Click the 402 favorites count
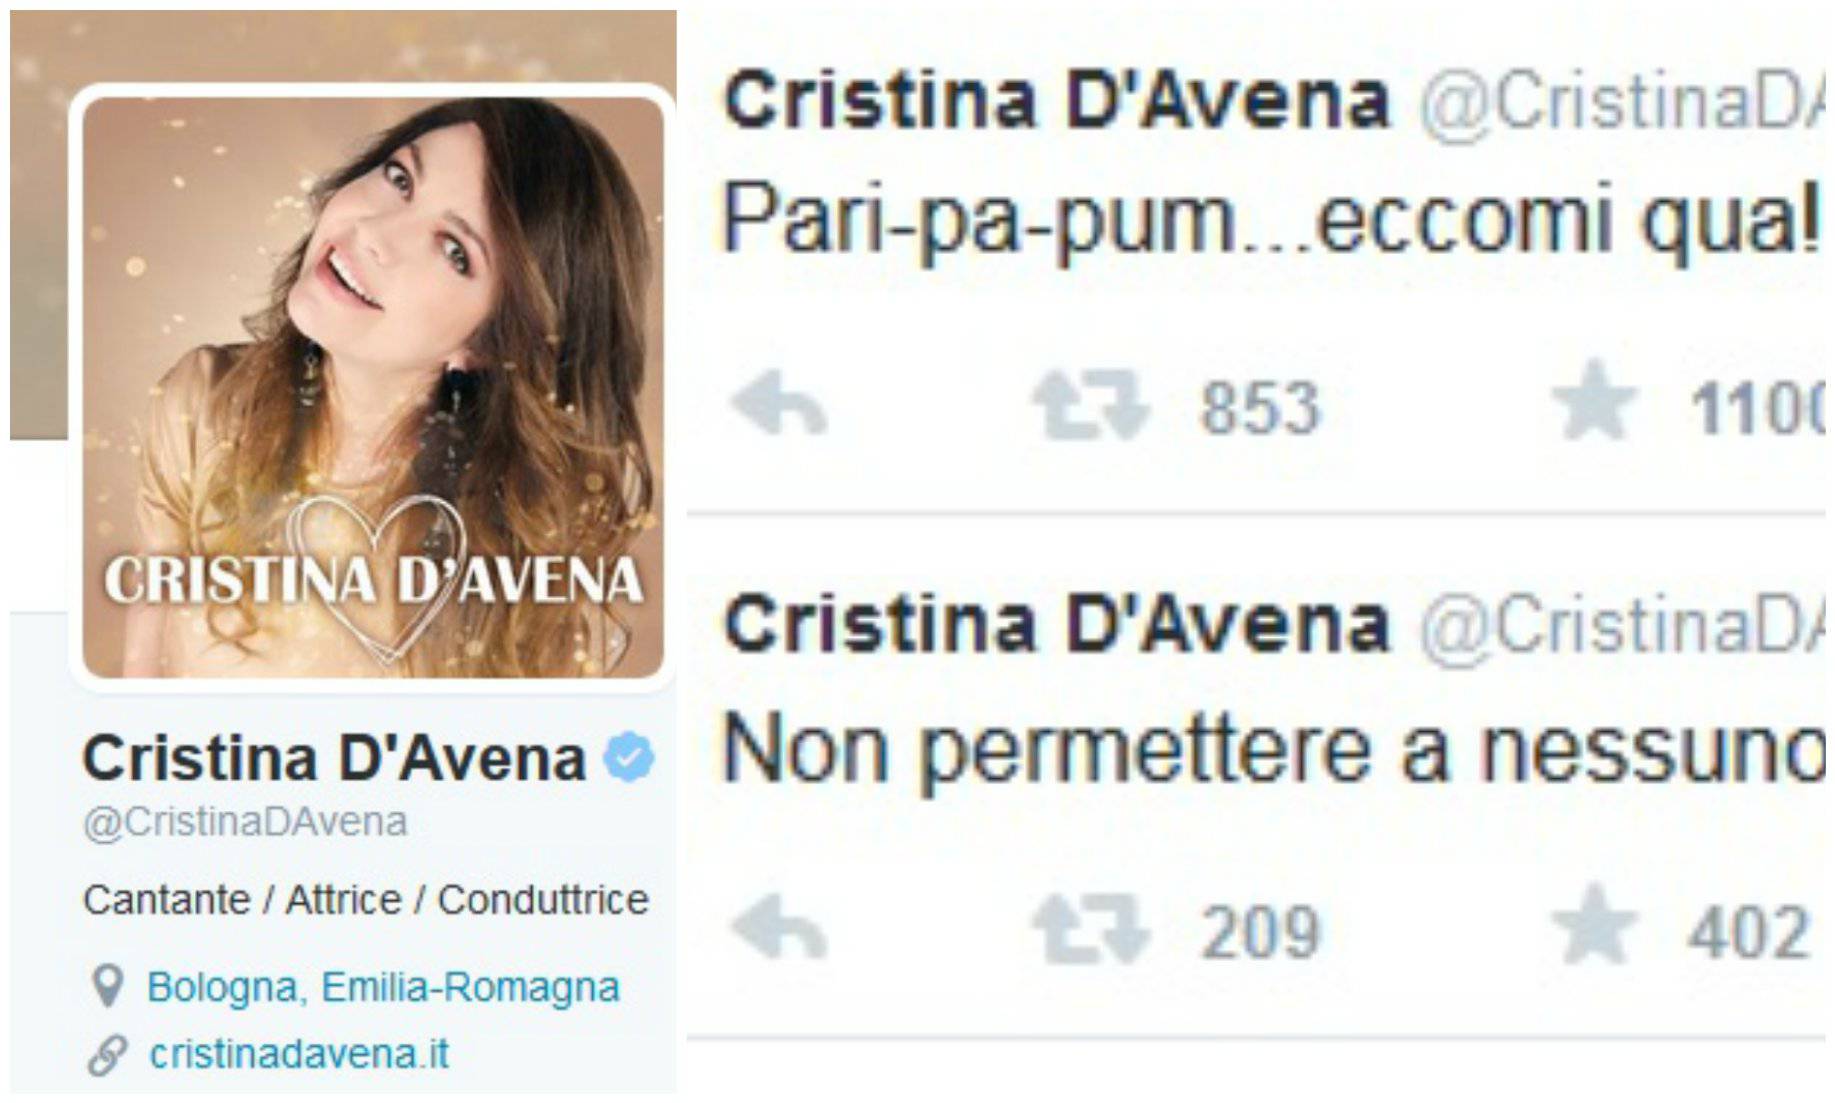The height and width of the screenshot is (1103, 1835). 1748,932
